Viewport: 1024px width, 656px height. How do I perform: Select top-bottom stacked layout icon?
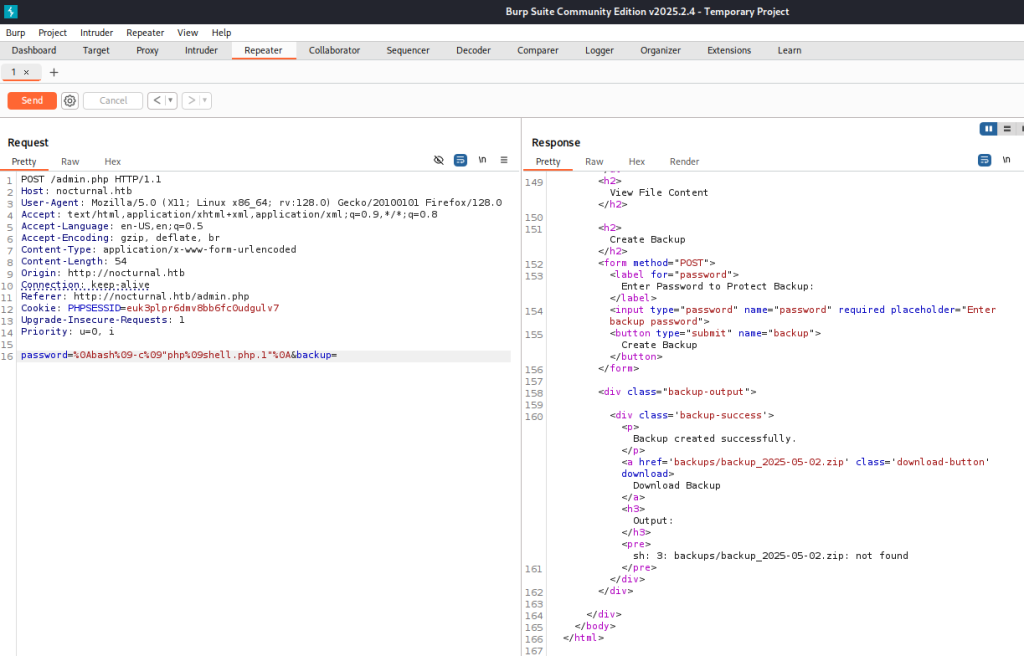[1007, 129]
